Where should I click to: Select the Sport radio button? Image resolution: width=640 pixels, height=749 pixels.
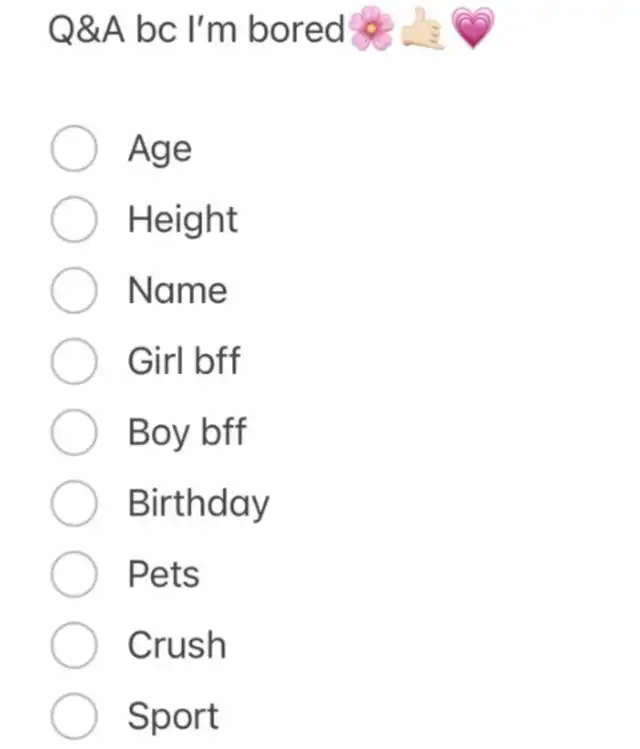click(x=74, y=716)
